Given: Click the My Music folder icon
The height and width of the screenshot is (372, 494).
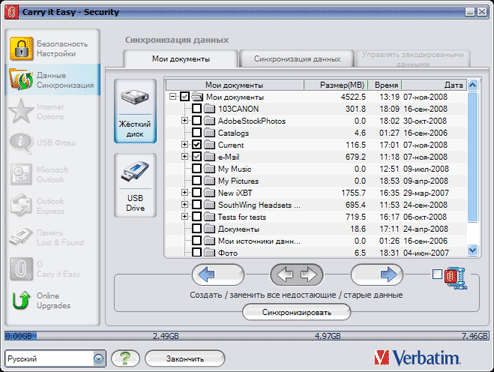Looking at the screenshot, I should pos(209,169).
